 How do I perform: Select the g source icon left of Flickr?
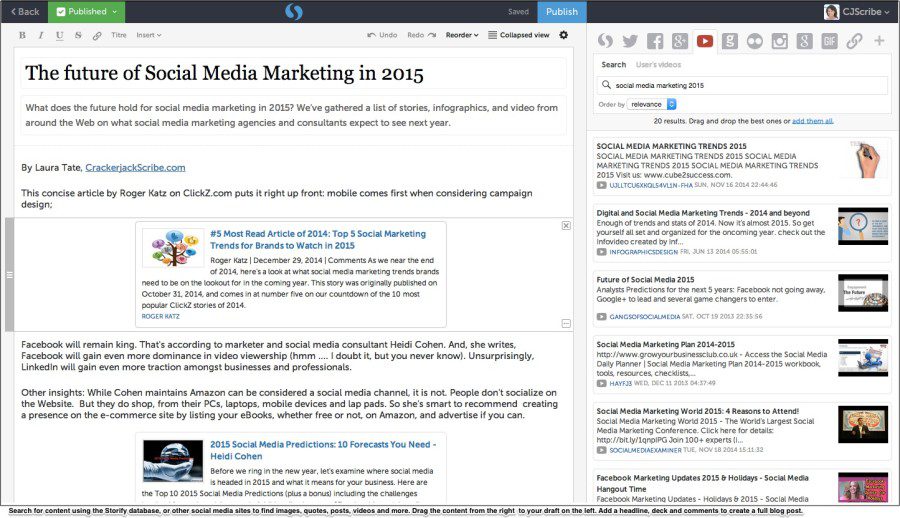coord(730,41)
